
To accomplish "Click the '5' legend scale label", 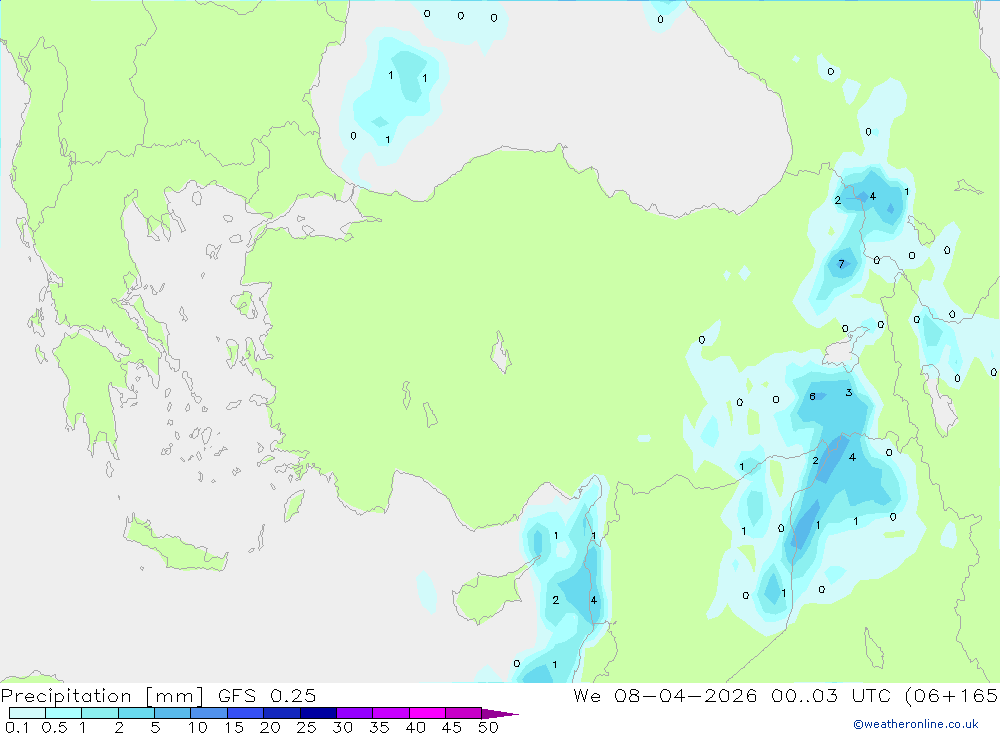I will coord(155,727).
